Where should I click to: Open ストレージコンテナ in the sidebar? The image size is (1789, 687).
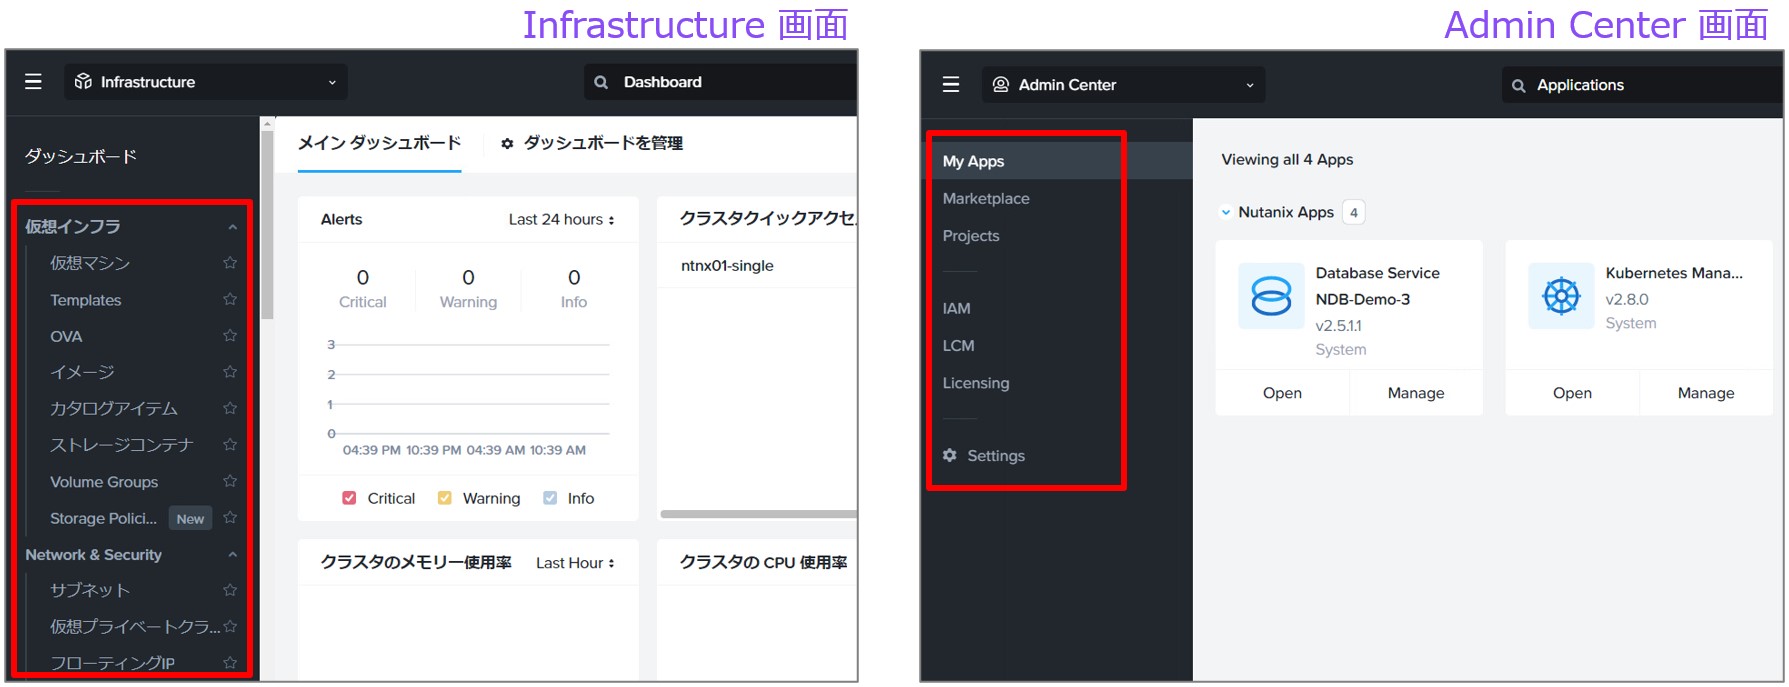[122, 445]
